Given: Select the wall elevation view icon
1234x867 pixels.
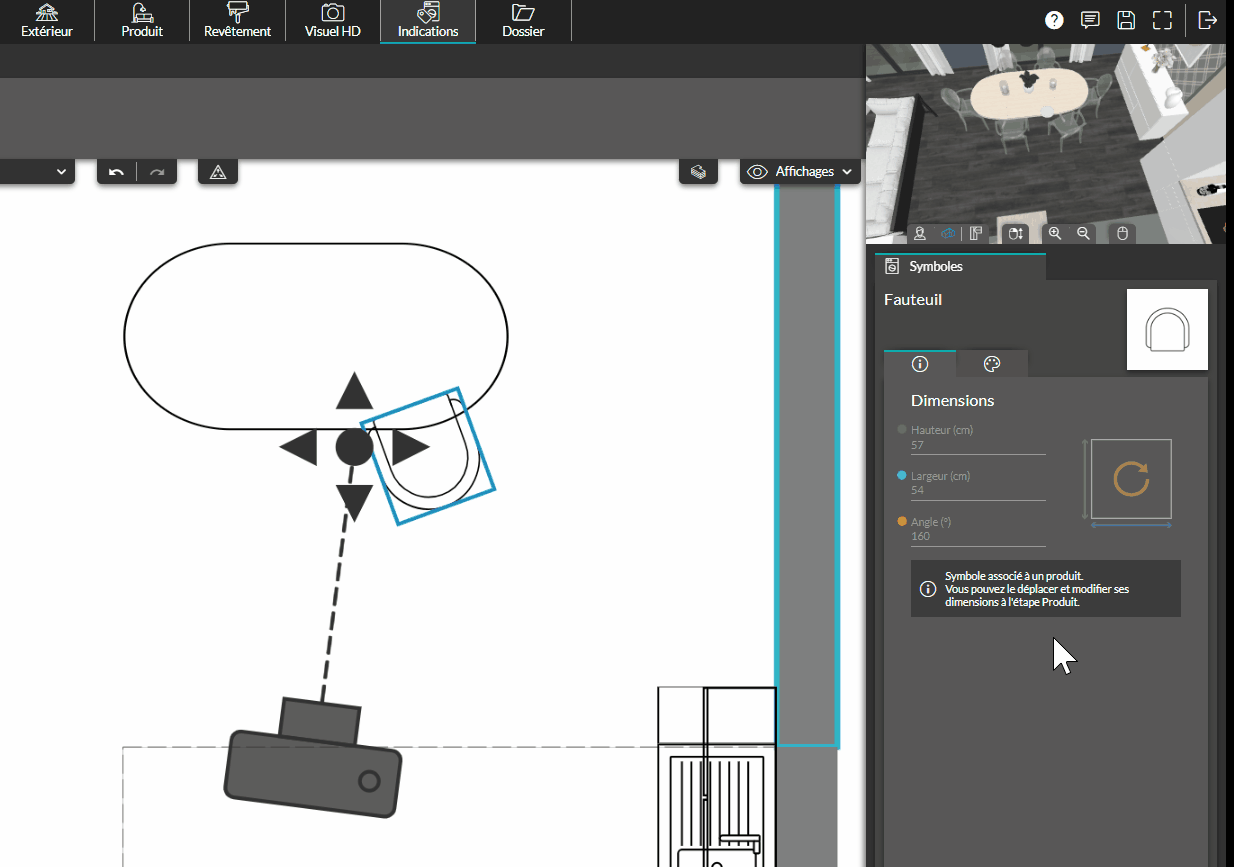Looking at the screenshot, I should [976, 233].
